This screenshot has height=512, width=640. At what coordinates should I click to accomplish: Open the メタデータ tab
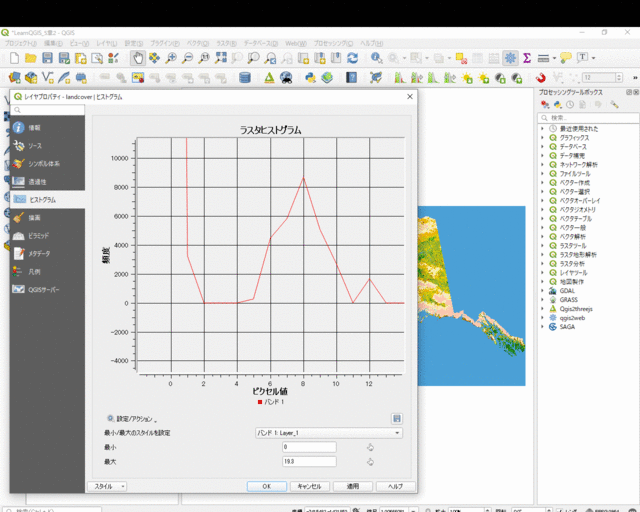coord(47,254)
